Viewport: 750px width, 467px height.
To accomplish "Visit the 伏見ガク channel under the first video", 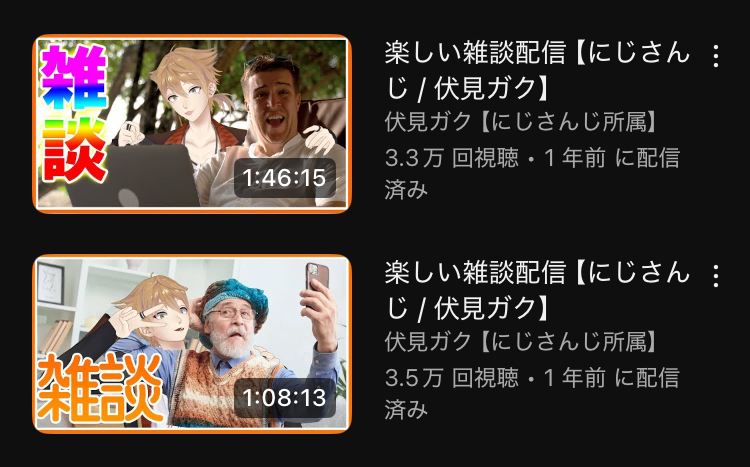I will pos(522,122).
